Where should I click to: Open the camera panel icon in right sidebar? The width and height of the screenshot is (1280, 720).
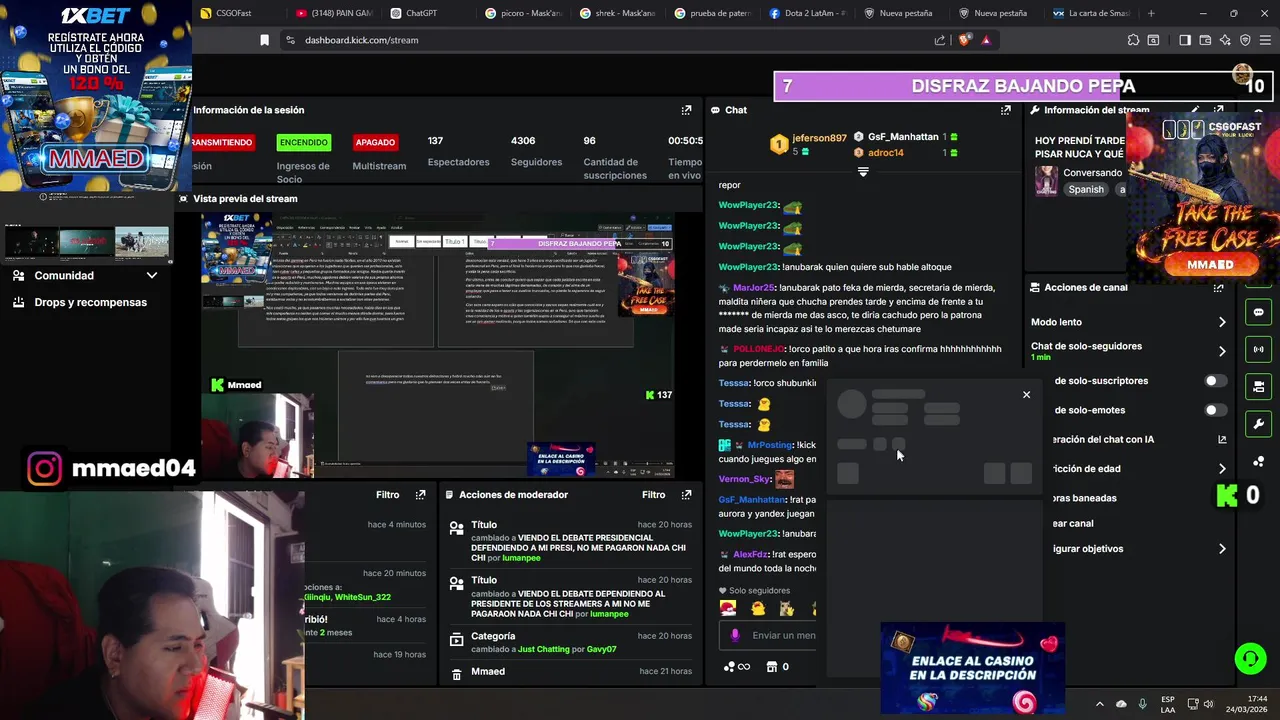pos(1258,386)
